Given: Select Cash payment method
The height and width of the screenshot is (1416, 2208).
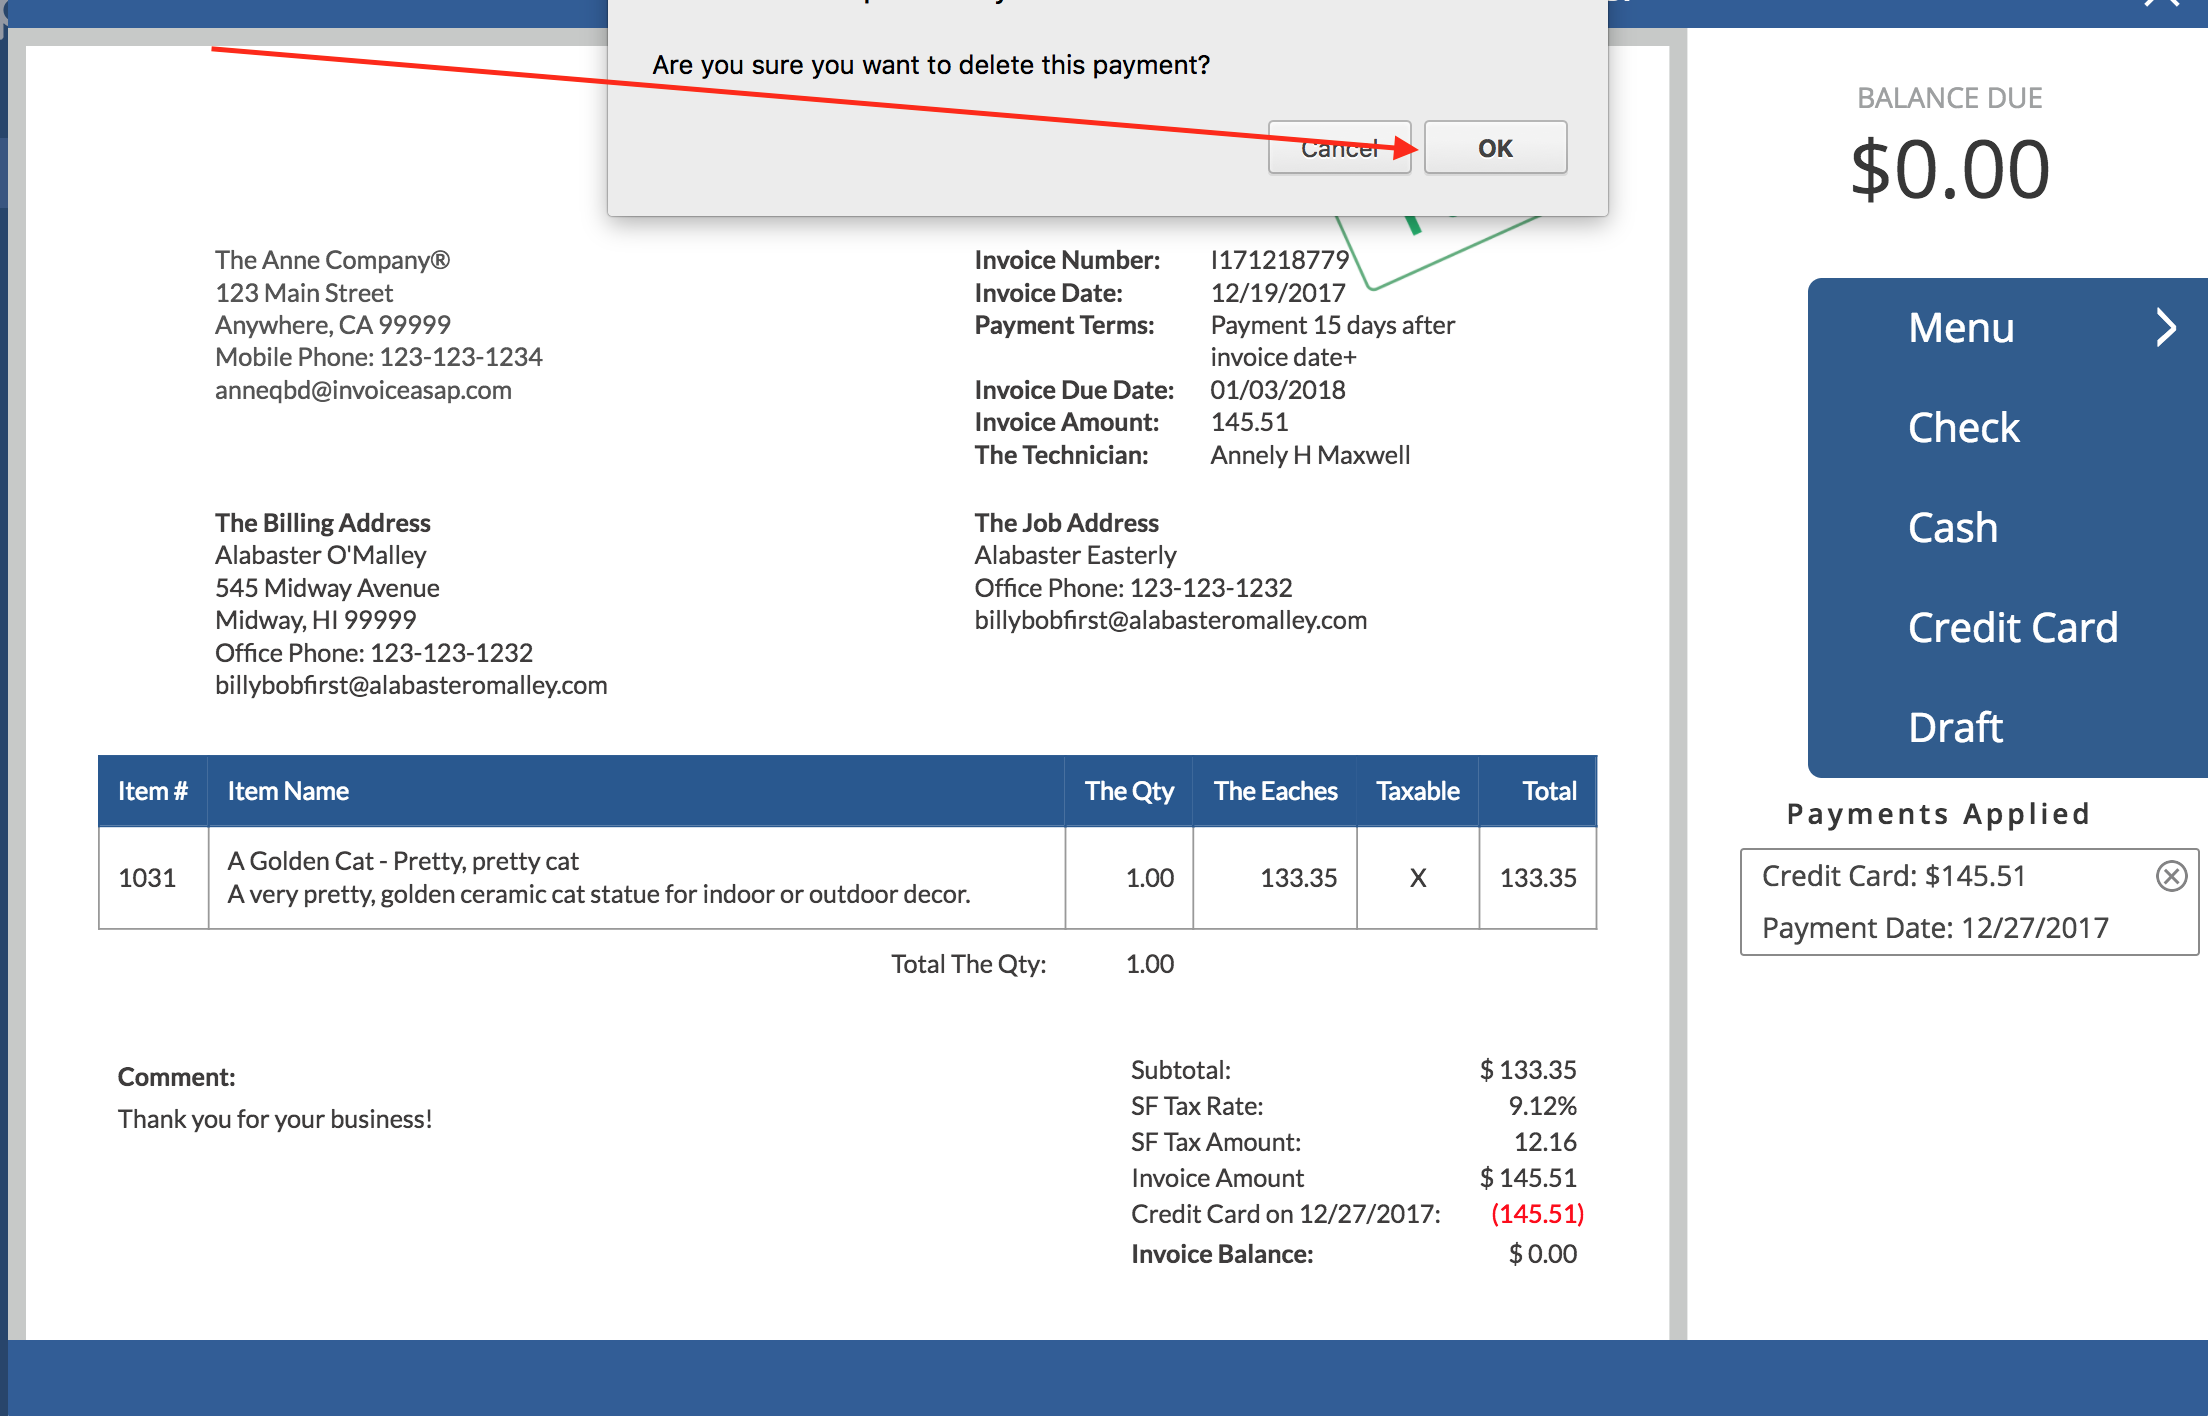Looking at the screenshot, I should [1952, 527].
